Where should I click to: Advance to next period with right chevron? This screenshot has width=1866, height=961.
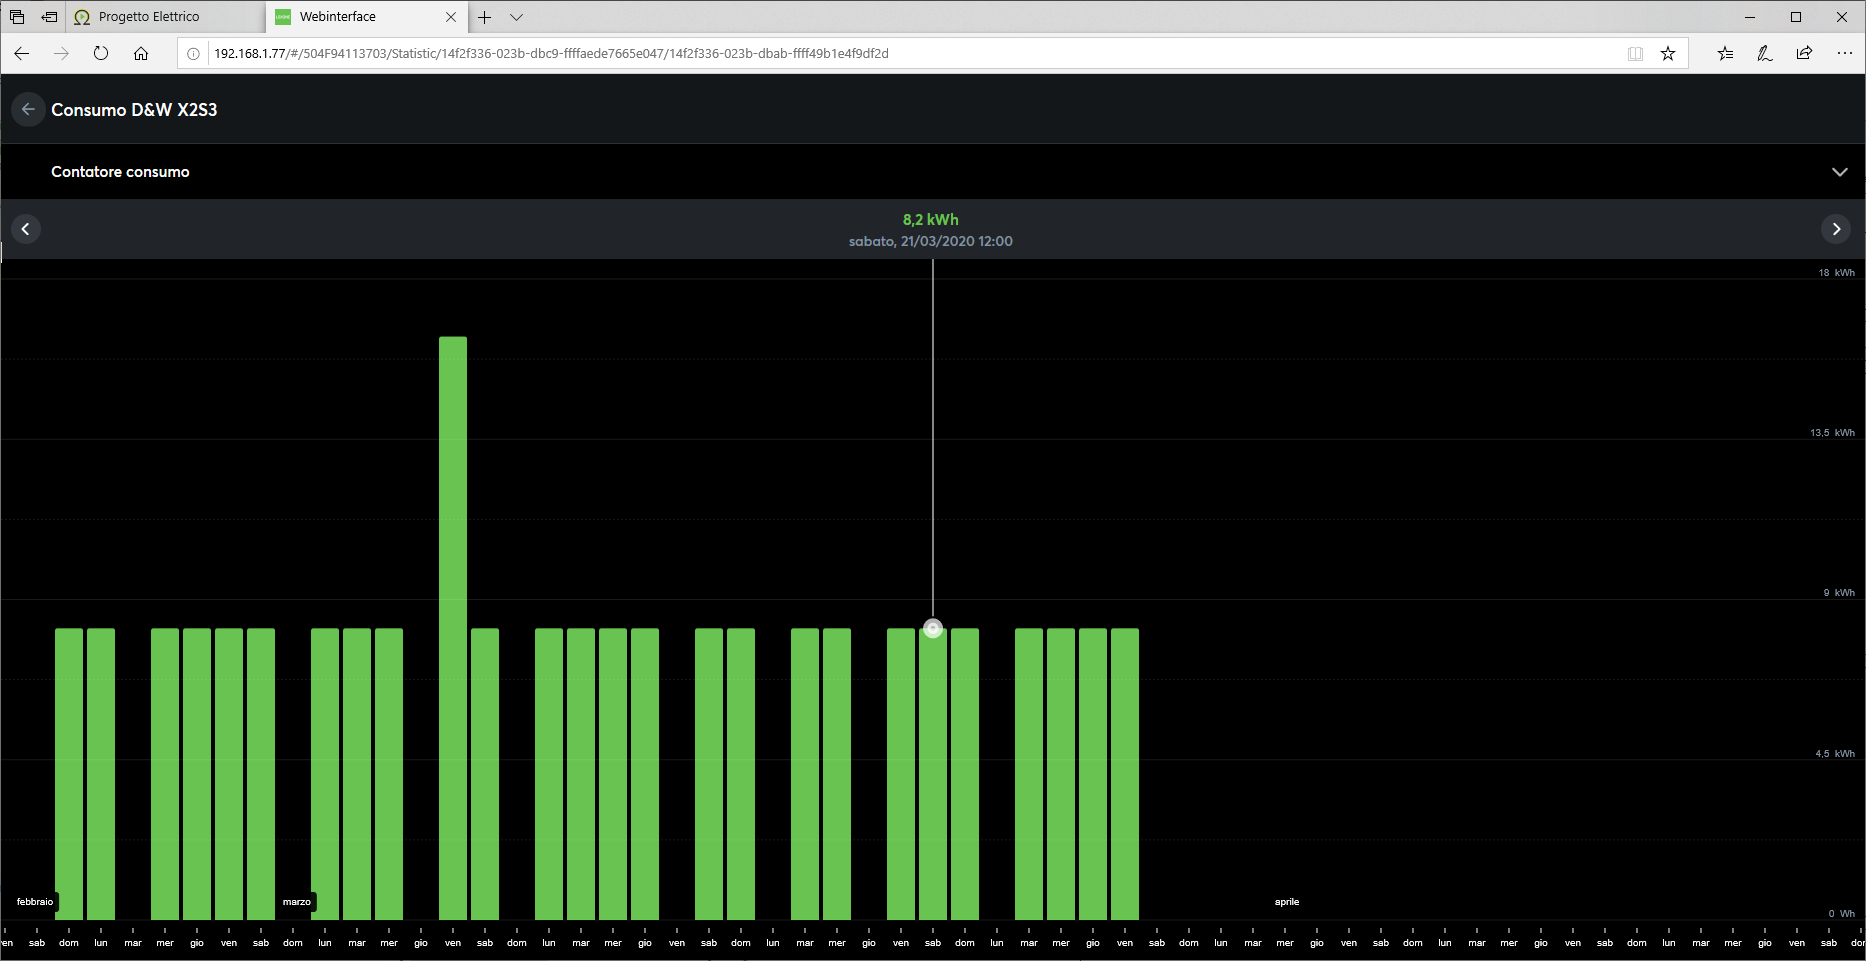coord(1836,229)
